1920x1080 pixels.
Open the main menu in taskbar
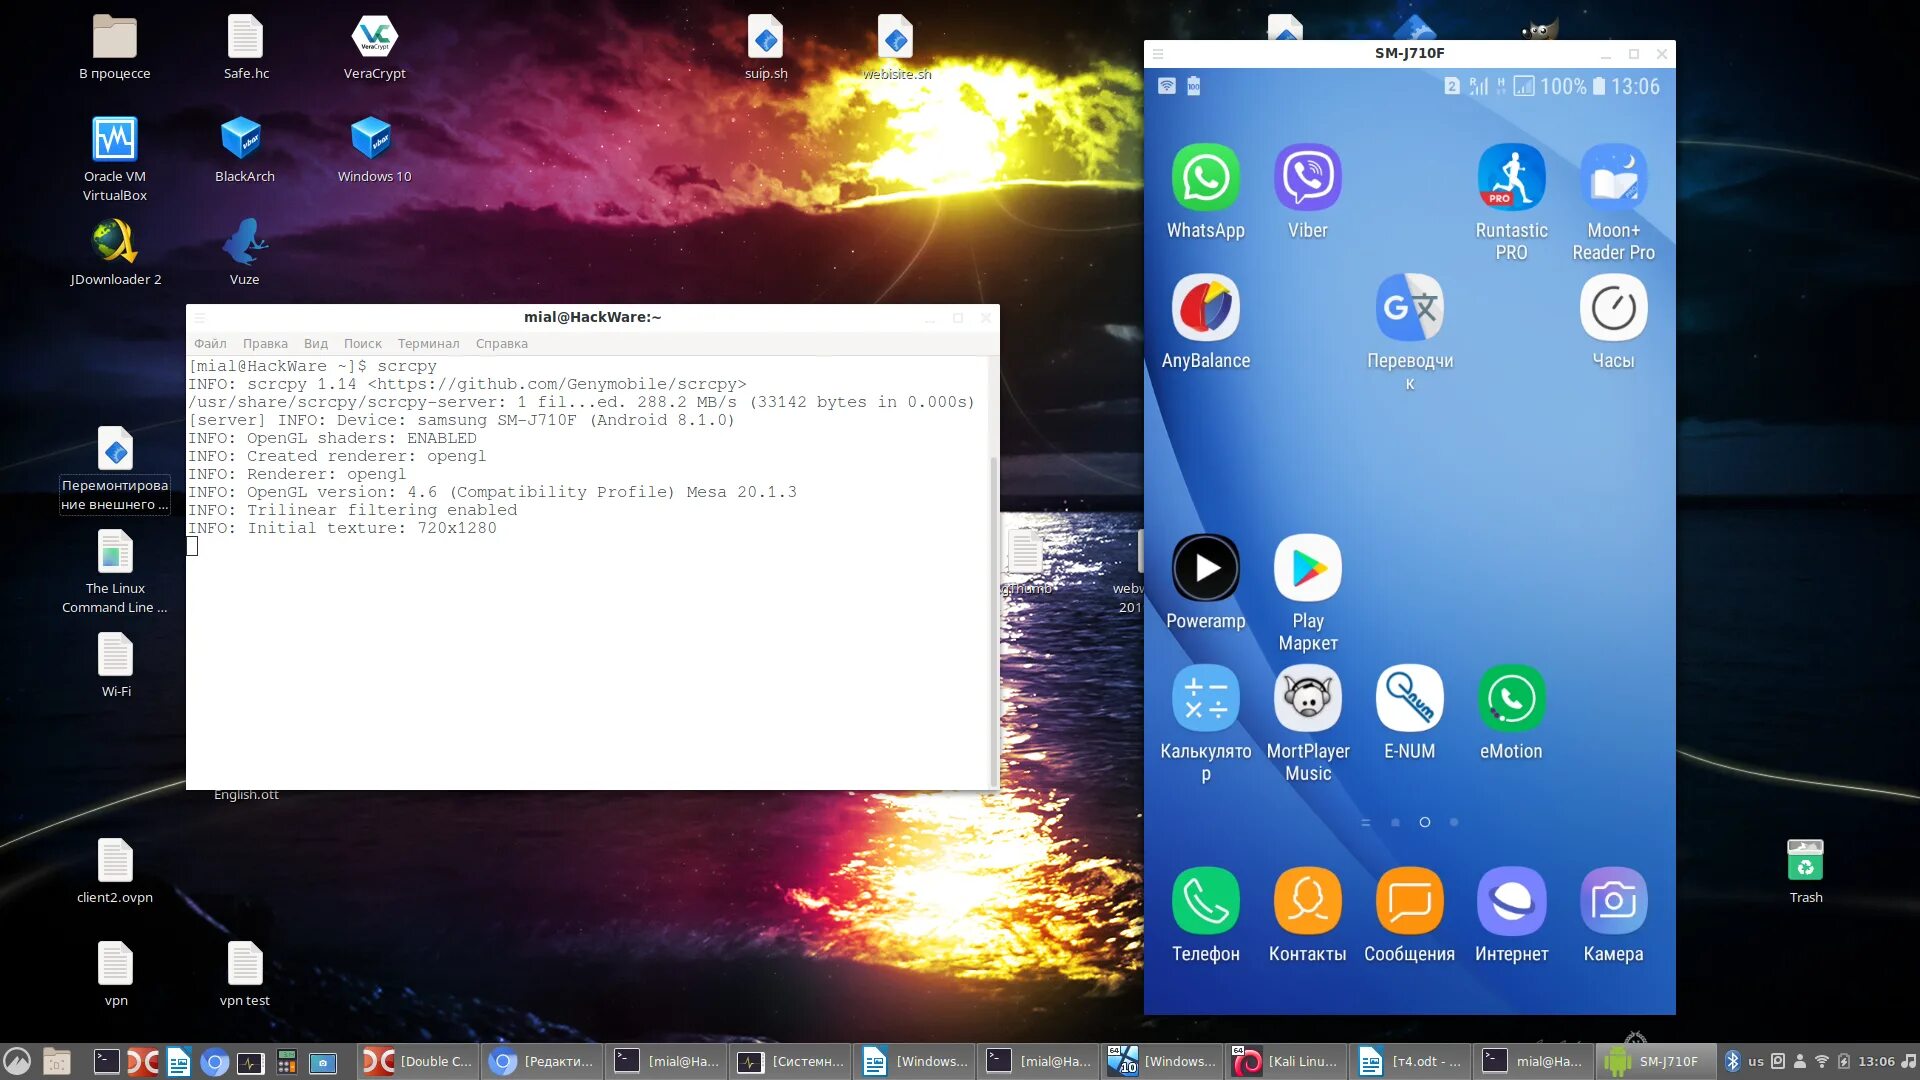[17, 1061]
